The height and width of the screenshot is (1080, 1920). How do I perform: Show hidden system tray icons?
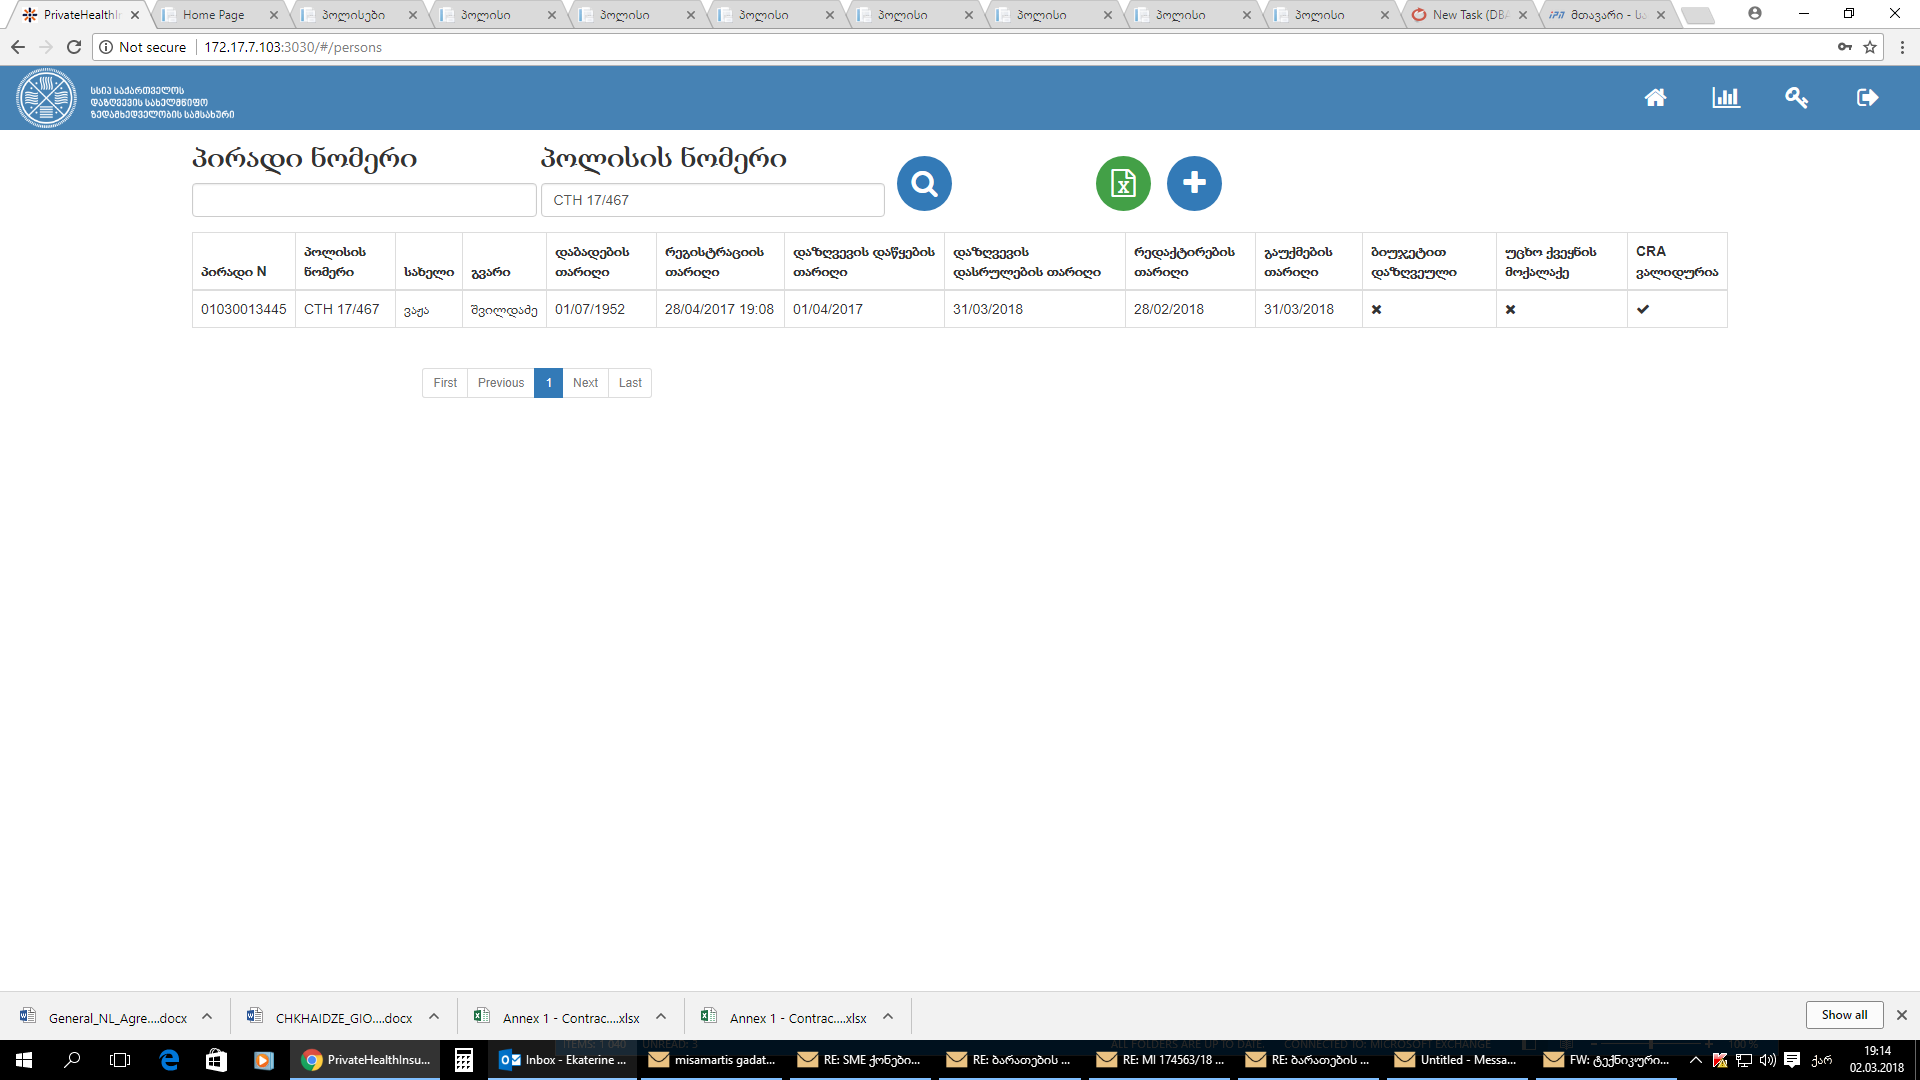pyautogui.click(x=1695, y=1060)
